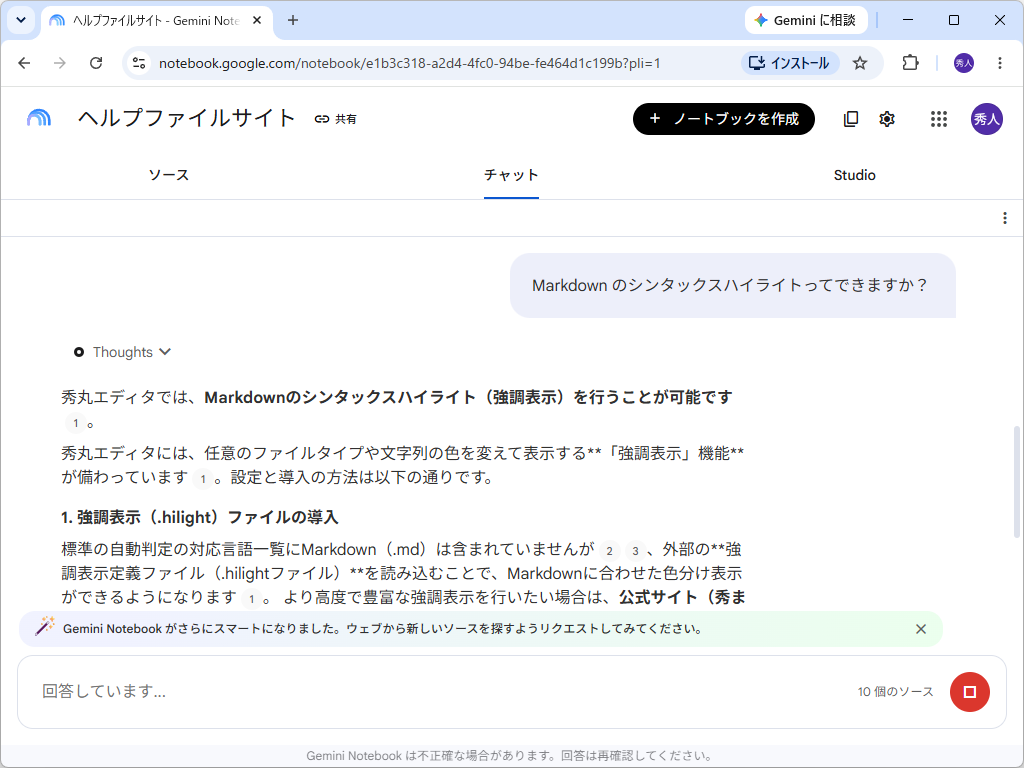
Task: Click the Gemini Notebook rainbow logo
Action: click(x=39, y=118)
